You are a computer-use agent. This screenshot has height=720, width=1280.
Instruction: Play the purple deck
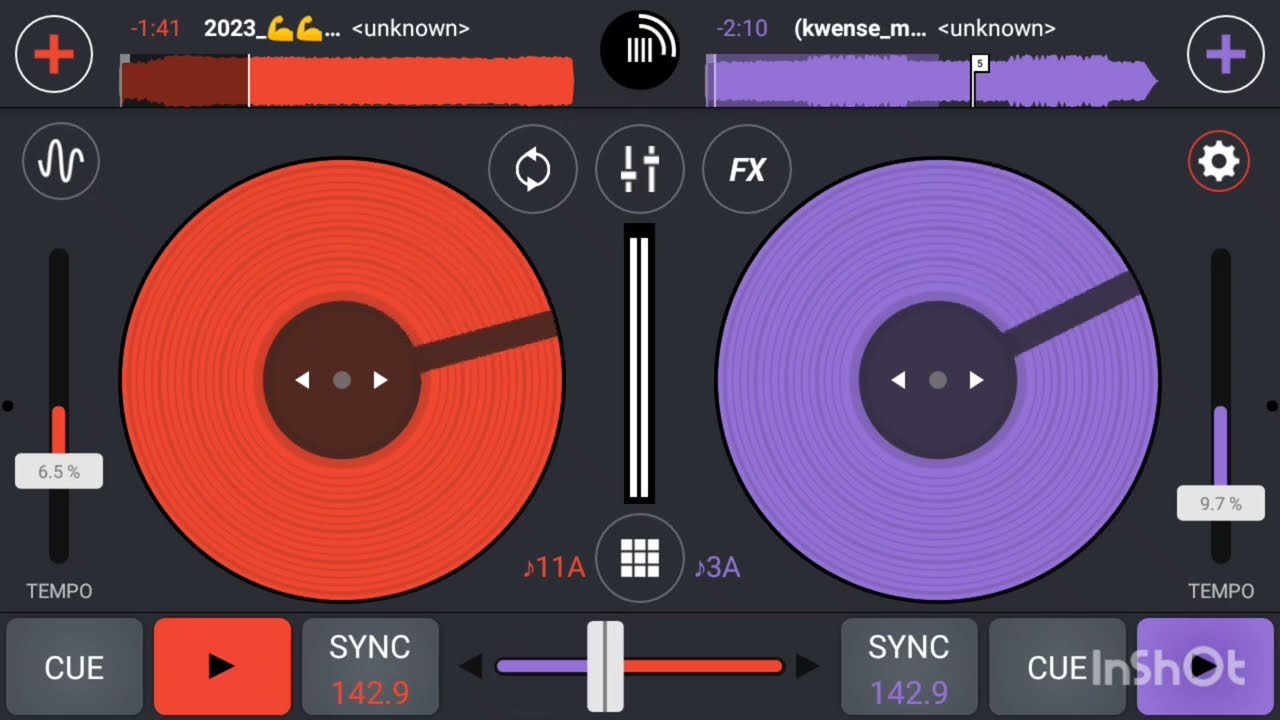point(1205,666)
